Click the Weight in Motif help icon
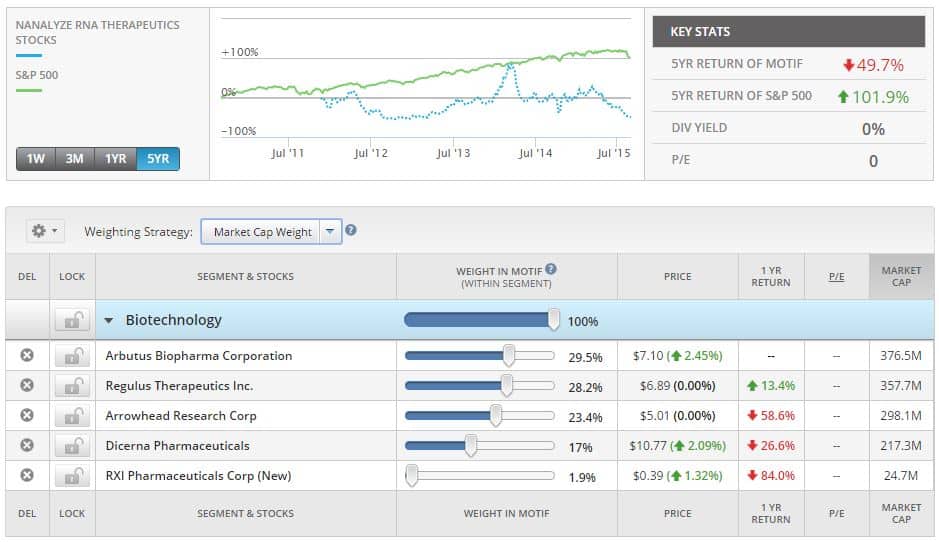Screen dimensions: 939x542 (551, 269)
